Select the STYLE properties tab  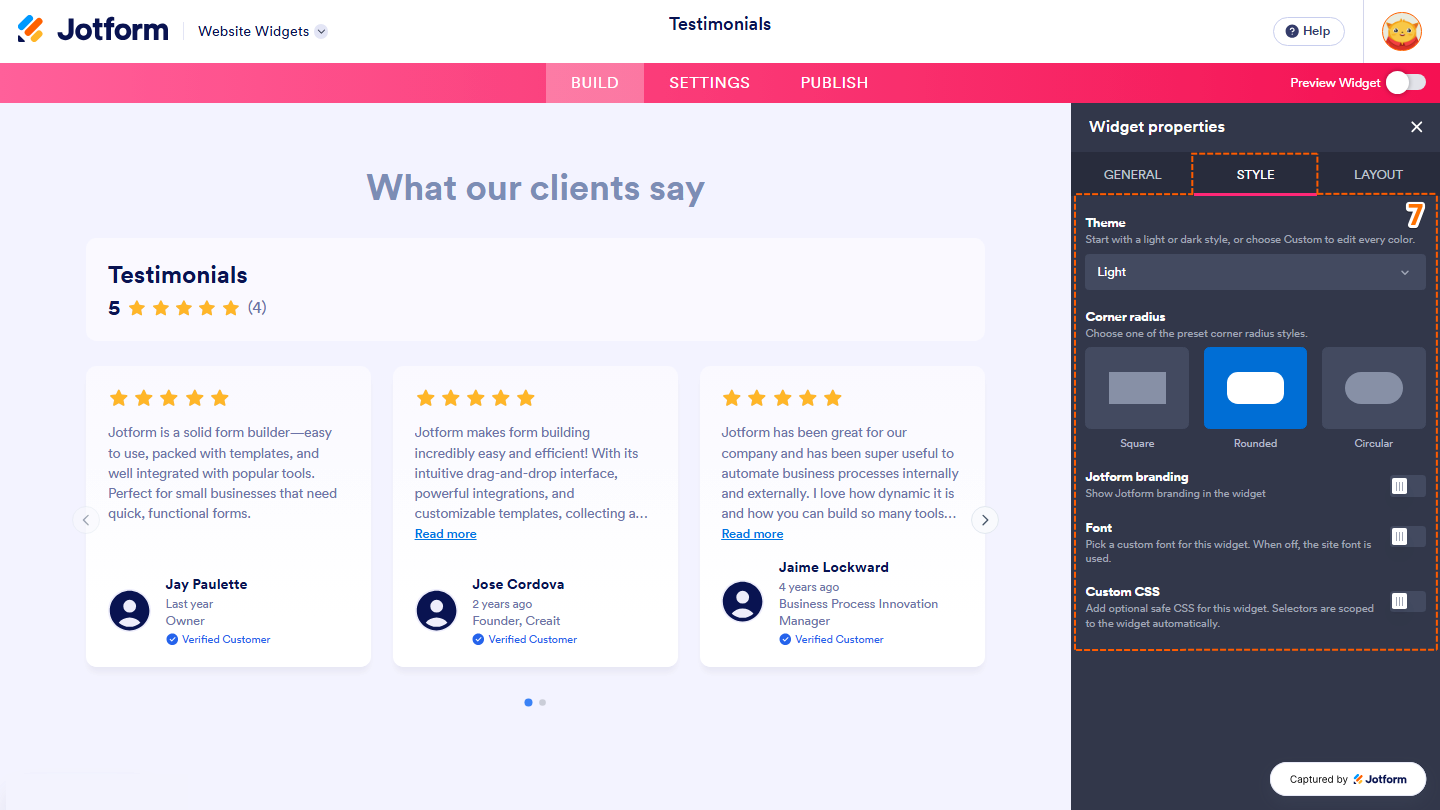(1255, 174)
